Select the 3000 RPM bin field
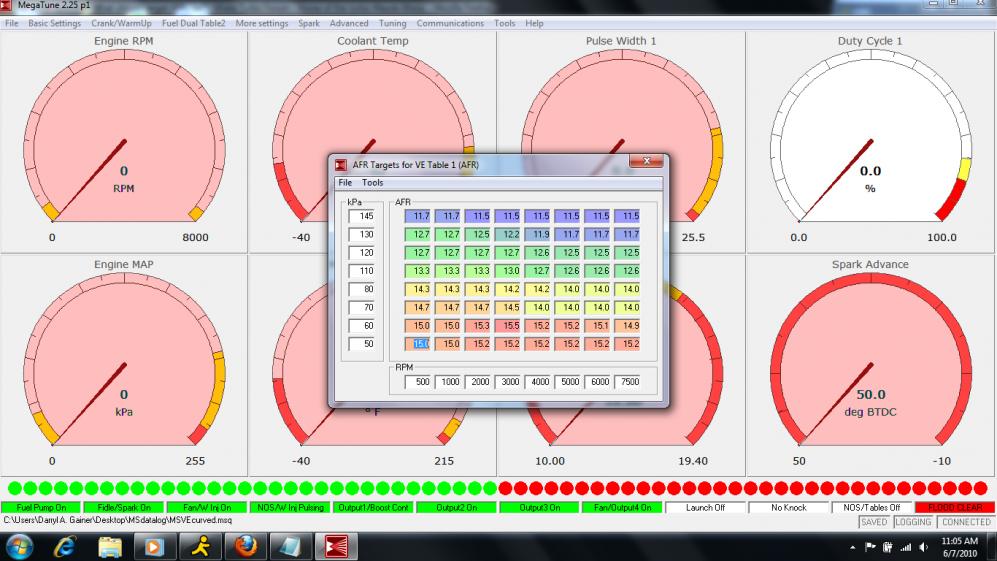Viewport: 997px width, 561px height. pos(507,382)
